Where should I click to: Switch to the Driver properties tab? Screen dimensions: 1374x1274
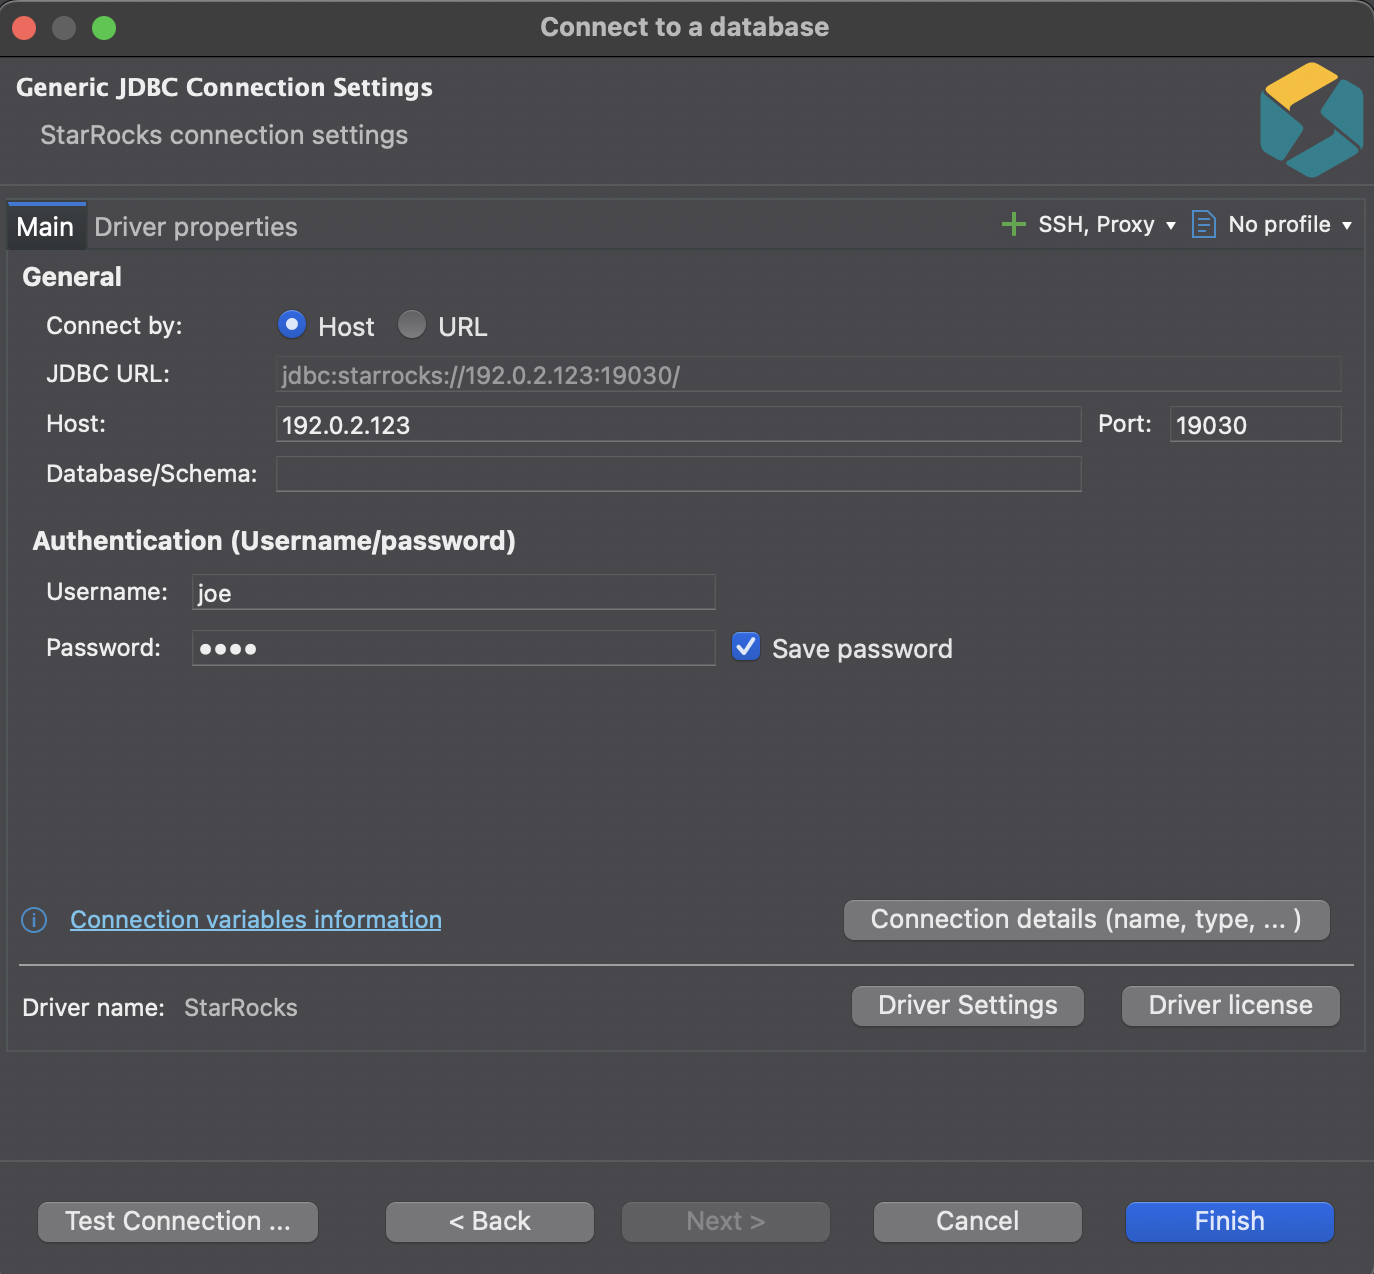196,227
